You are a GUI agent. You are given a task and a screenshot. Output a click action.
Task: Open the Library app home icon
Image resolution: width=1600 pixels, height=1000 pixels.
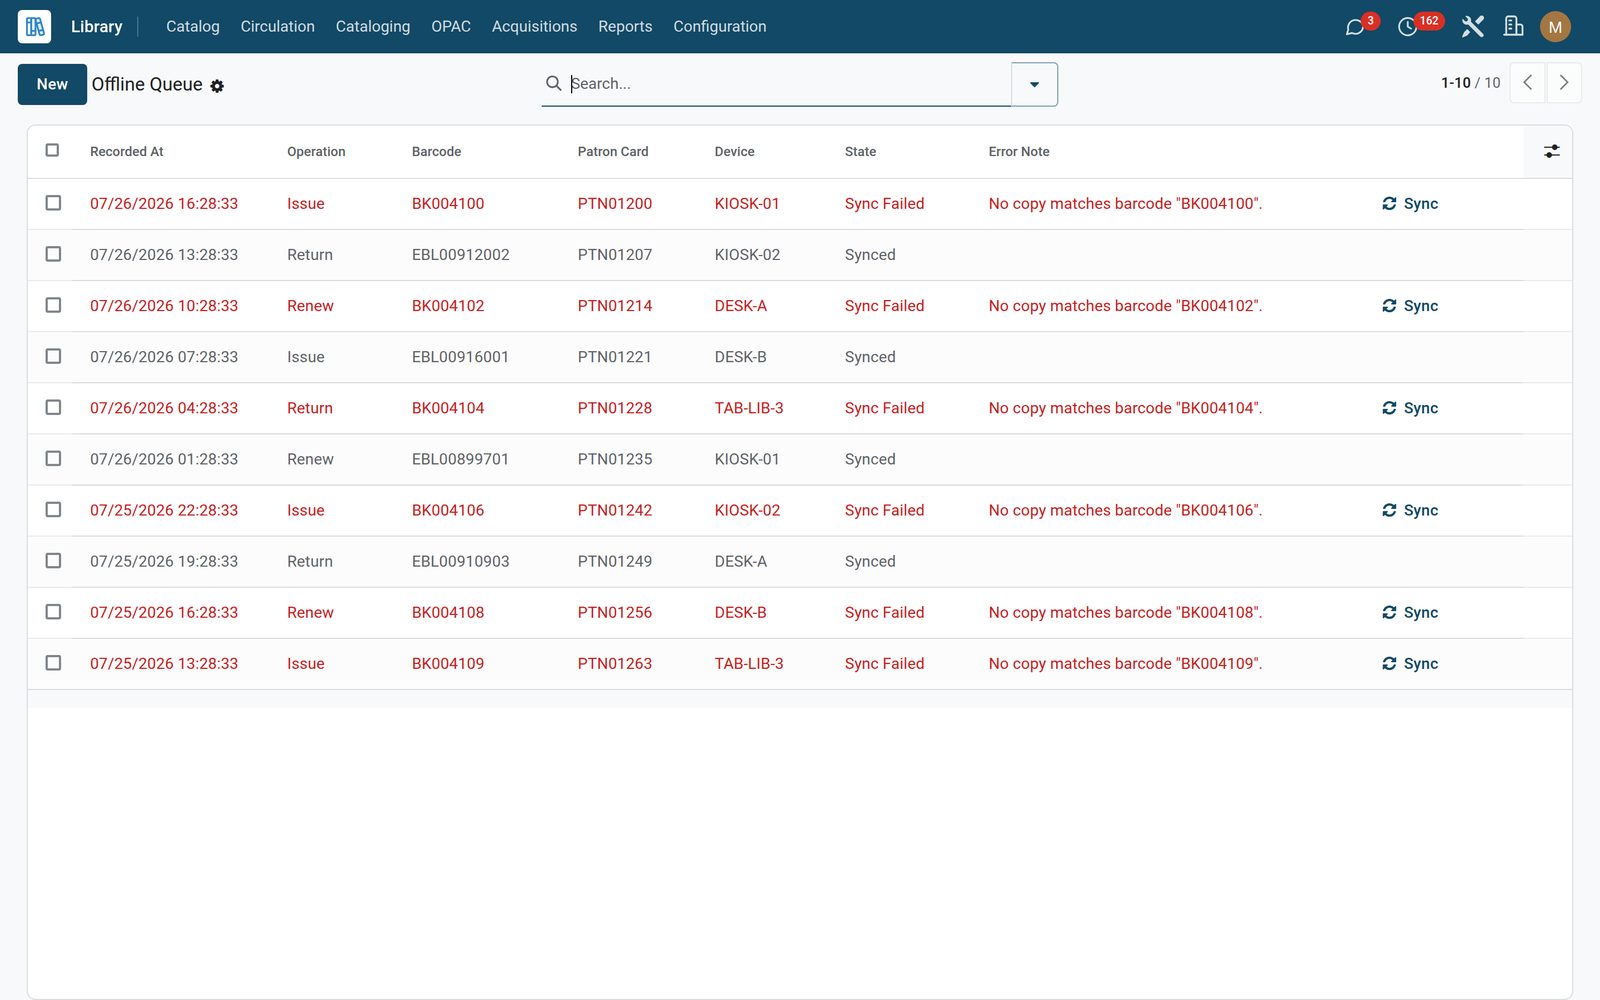point(35,27)
